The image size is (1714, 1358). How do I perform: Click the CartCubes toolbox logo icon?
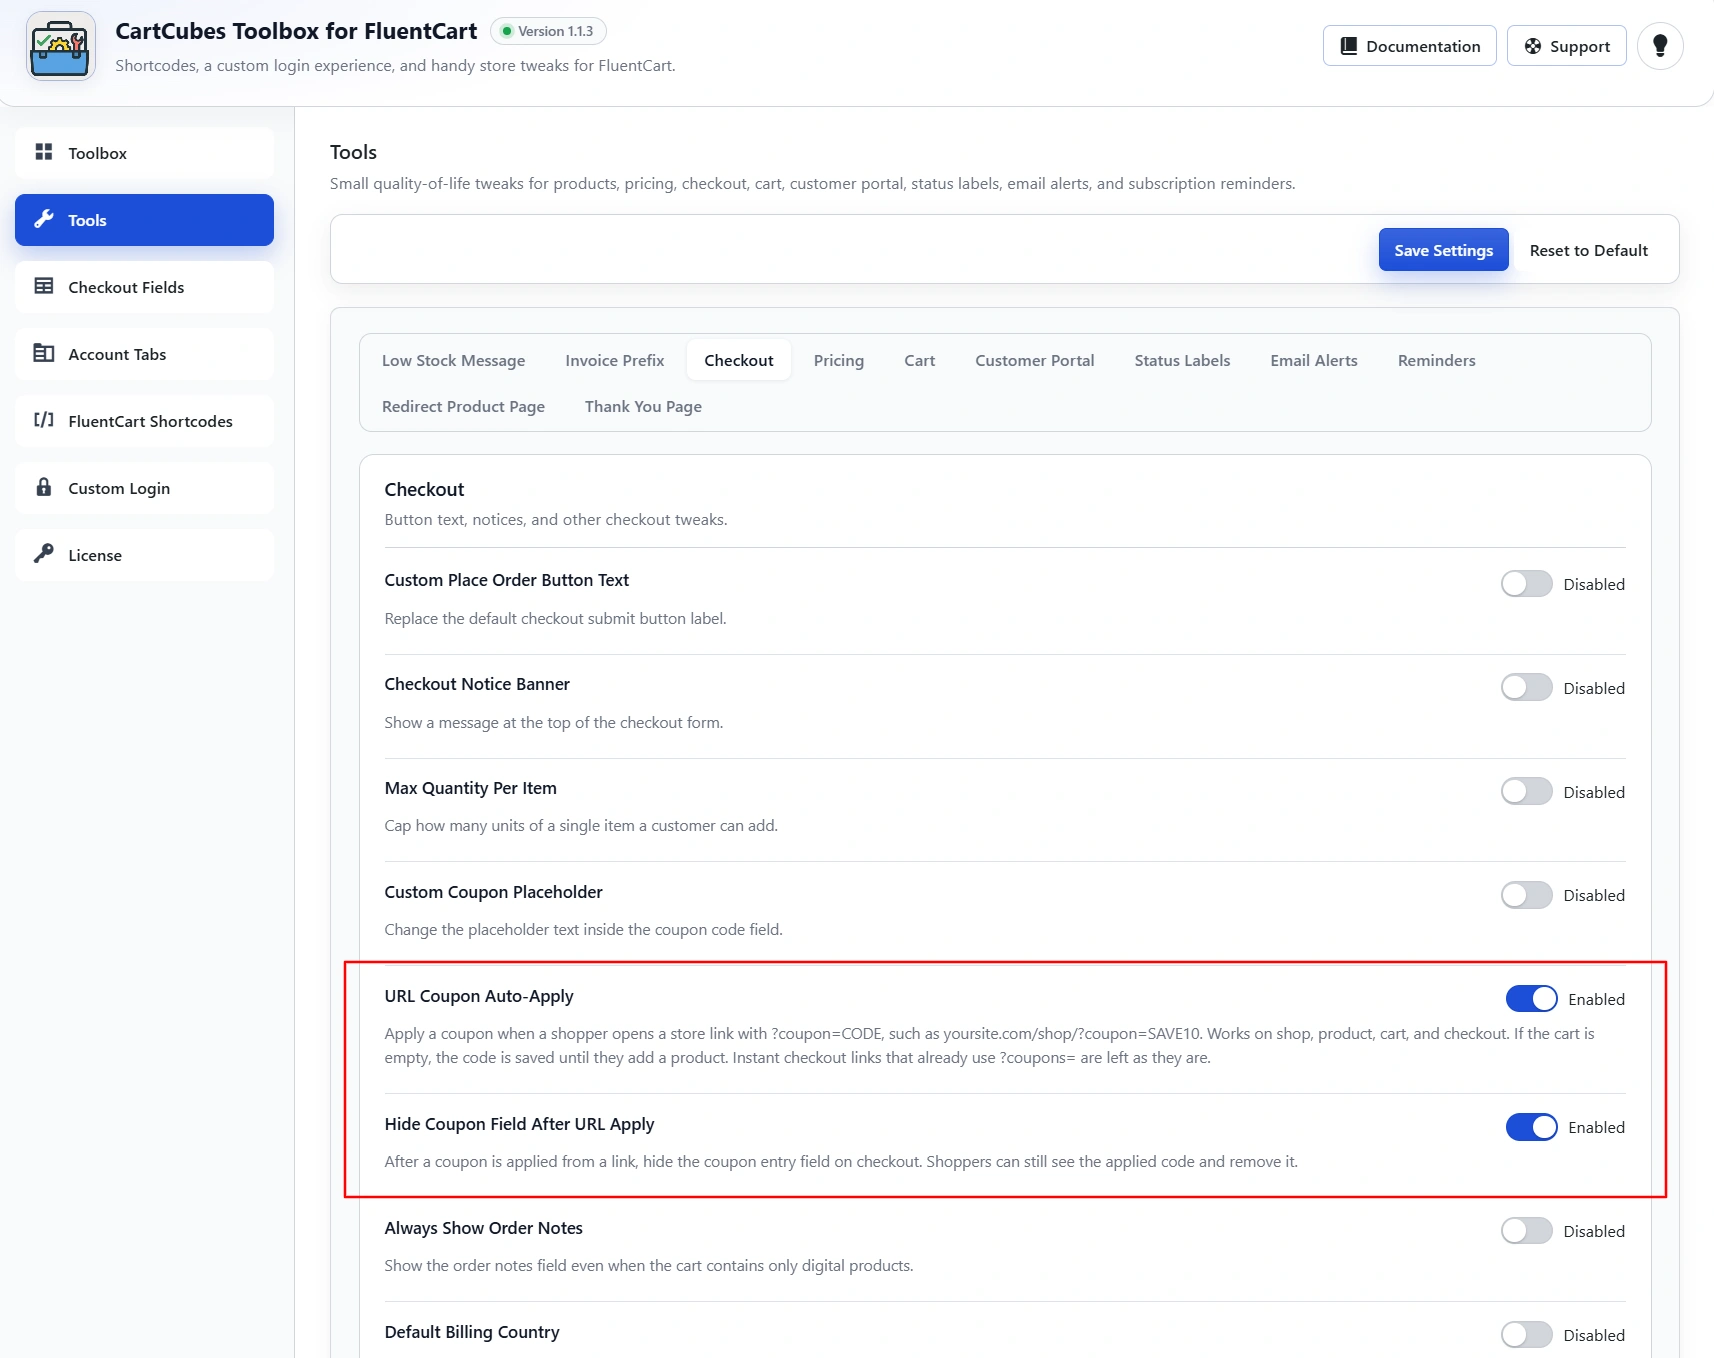(60, 46)
